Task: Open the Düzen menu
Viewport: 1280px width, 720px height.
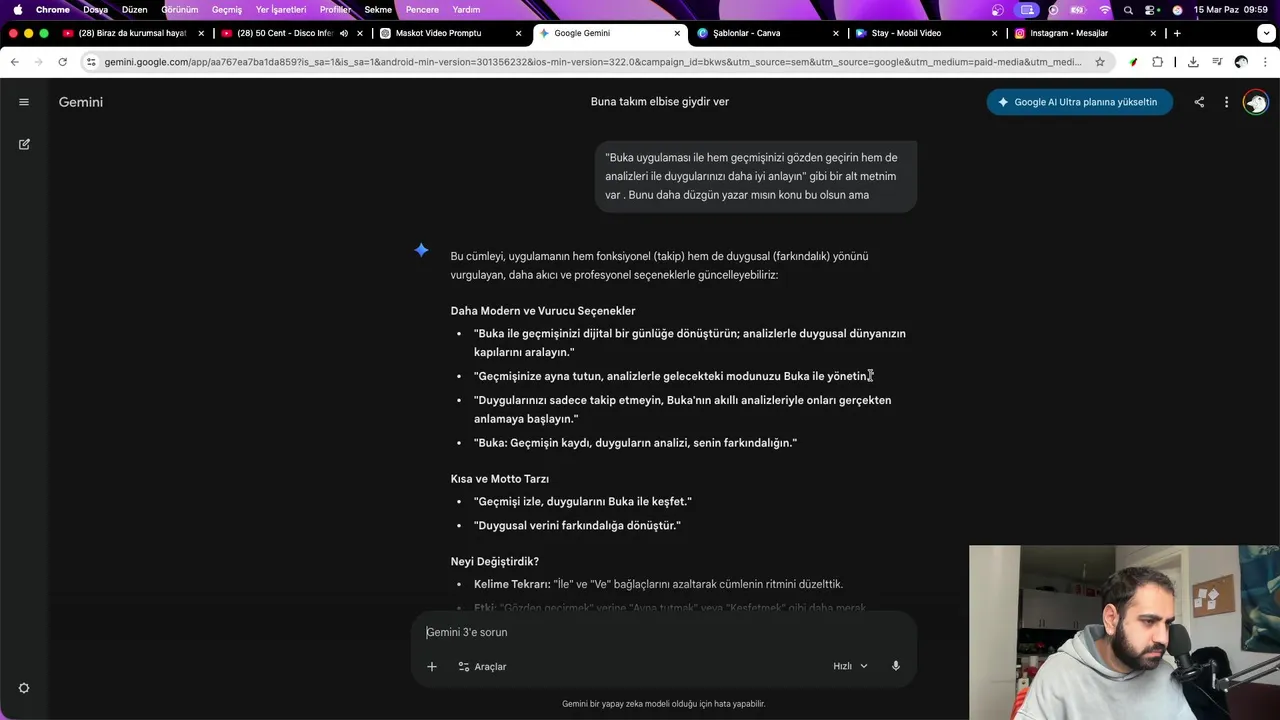Action: (134, 10)
